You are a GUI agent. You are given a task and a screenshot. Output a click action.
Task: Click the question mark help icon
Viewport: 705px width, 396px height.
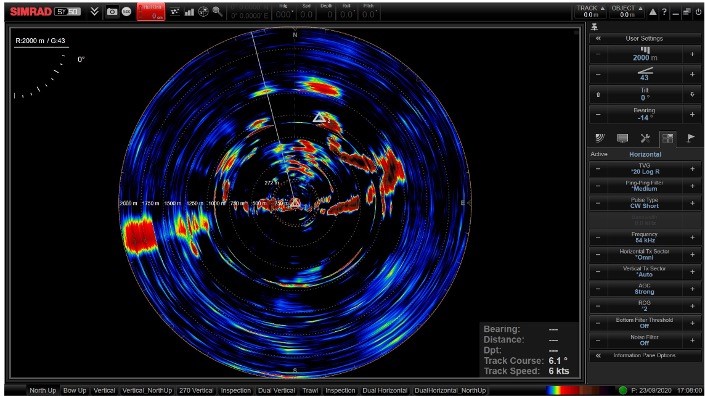click(664, 13)
